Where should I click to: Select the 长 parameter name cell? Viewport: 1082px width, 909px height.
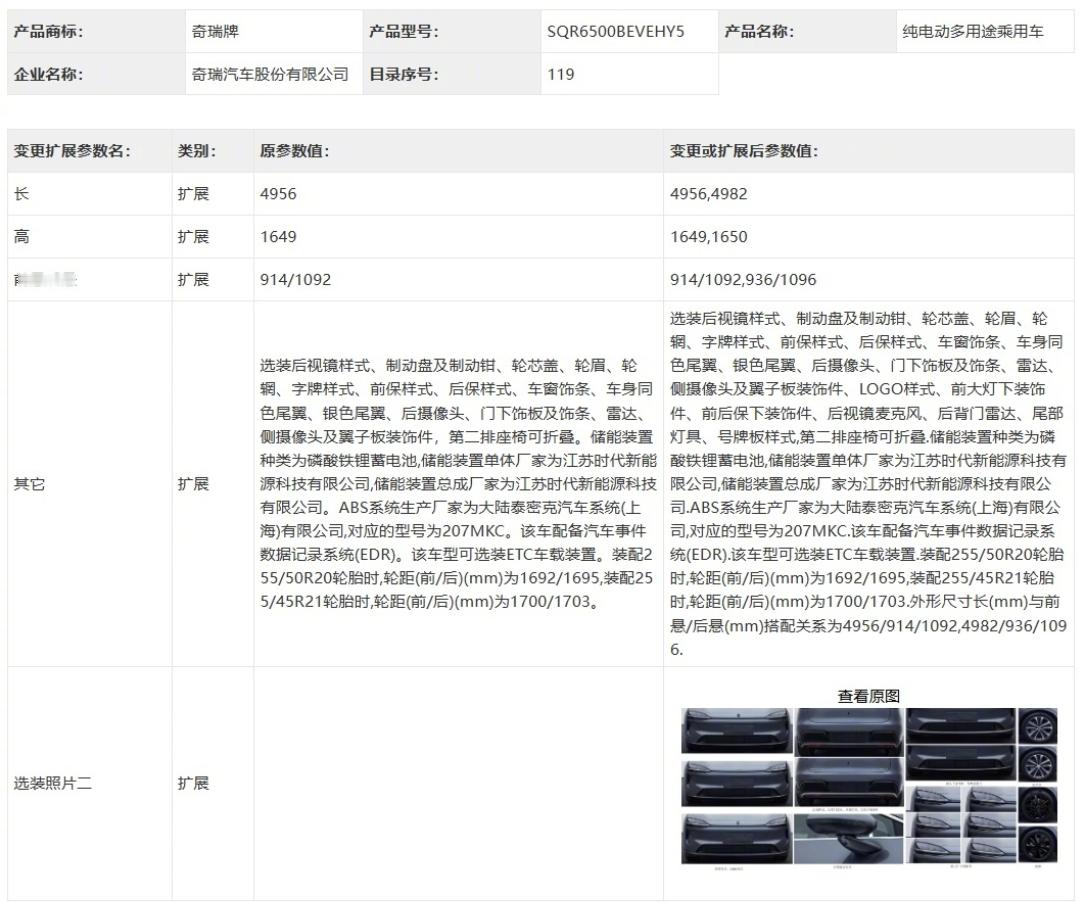[90, 194]
